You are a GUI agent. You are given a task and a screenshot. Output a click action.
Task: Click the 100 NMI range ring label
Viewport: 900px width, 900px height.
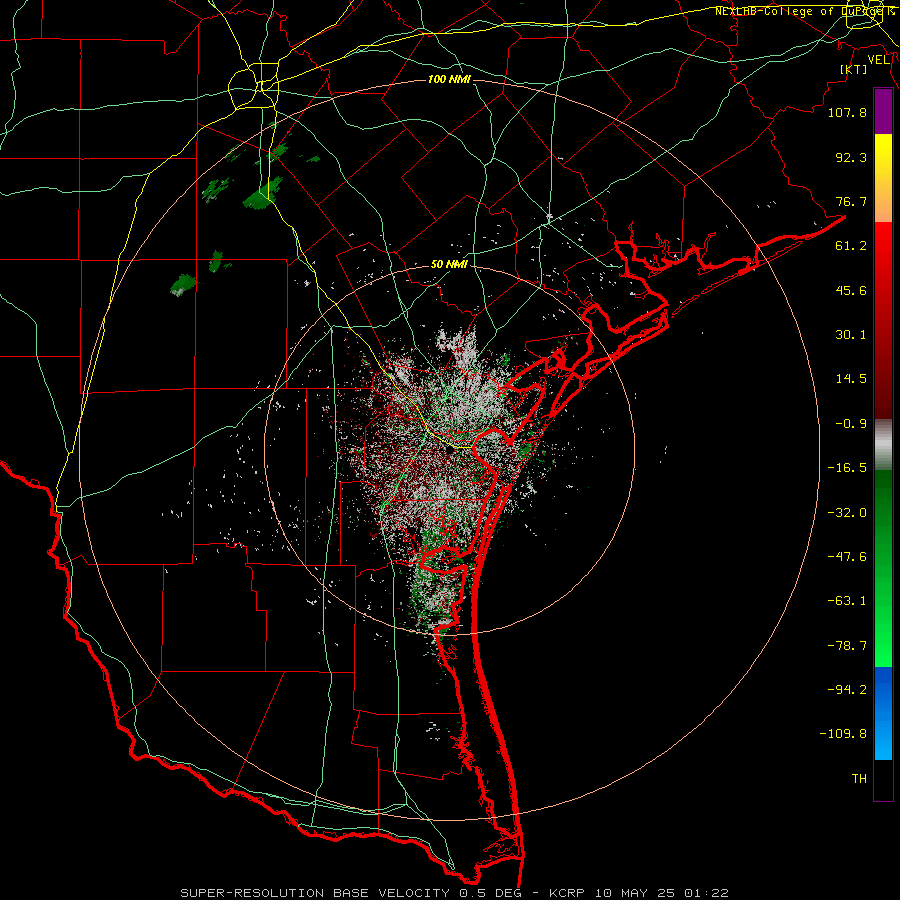pos(449,79)
